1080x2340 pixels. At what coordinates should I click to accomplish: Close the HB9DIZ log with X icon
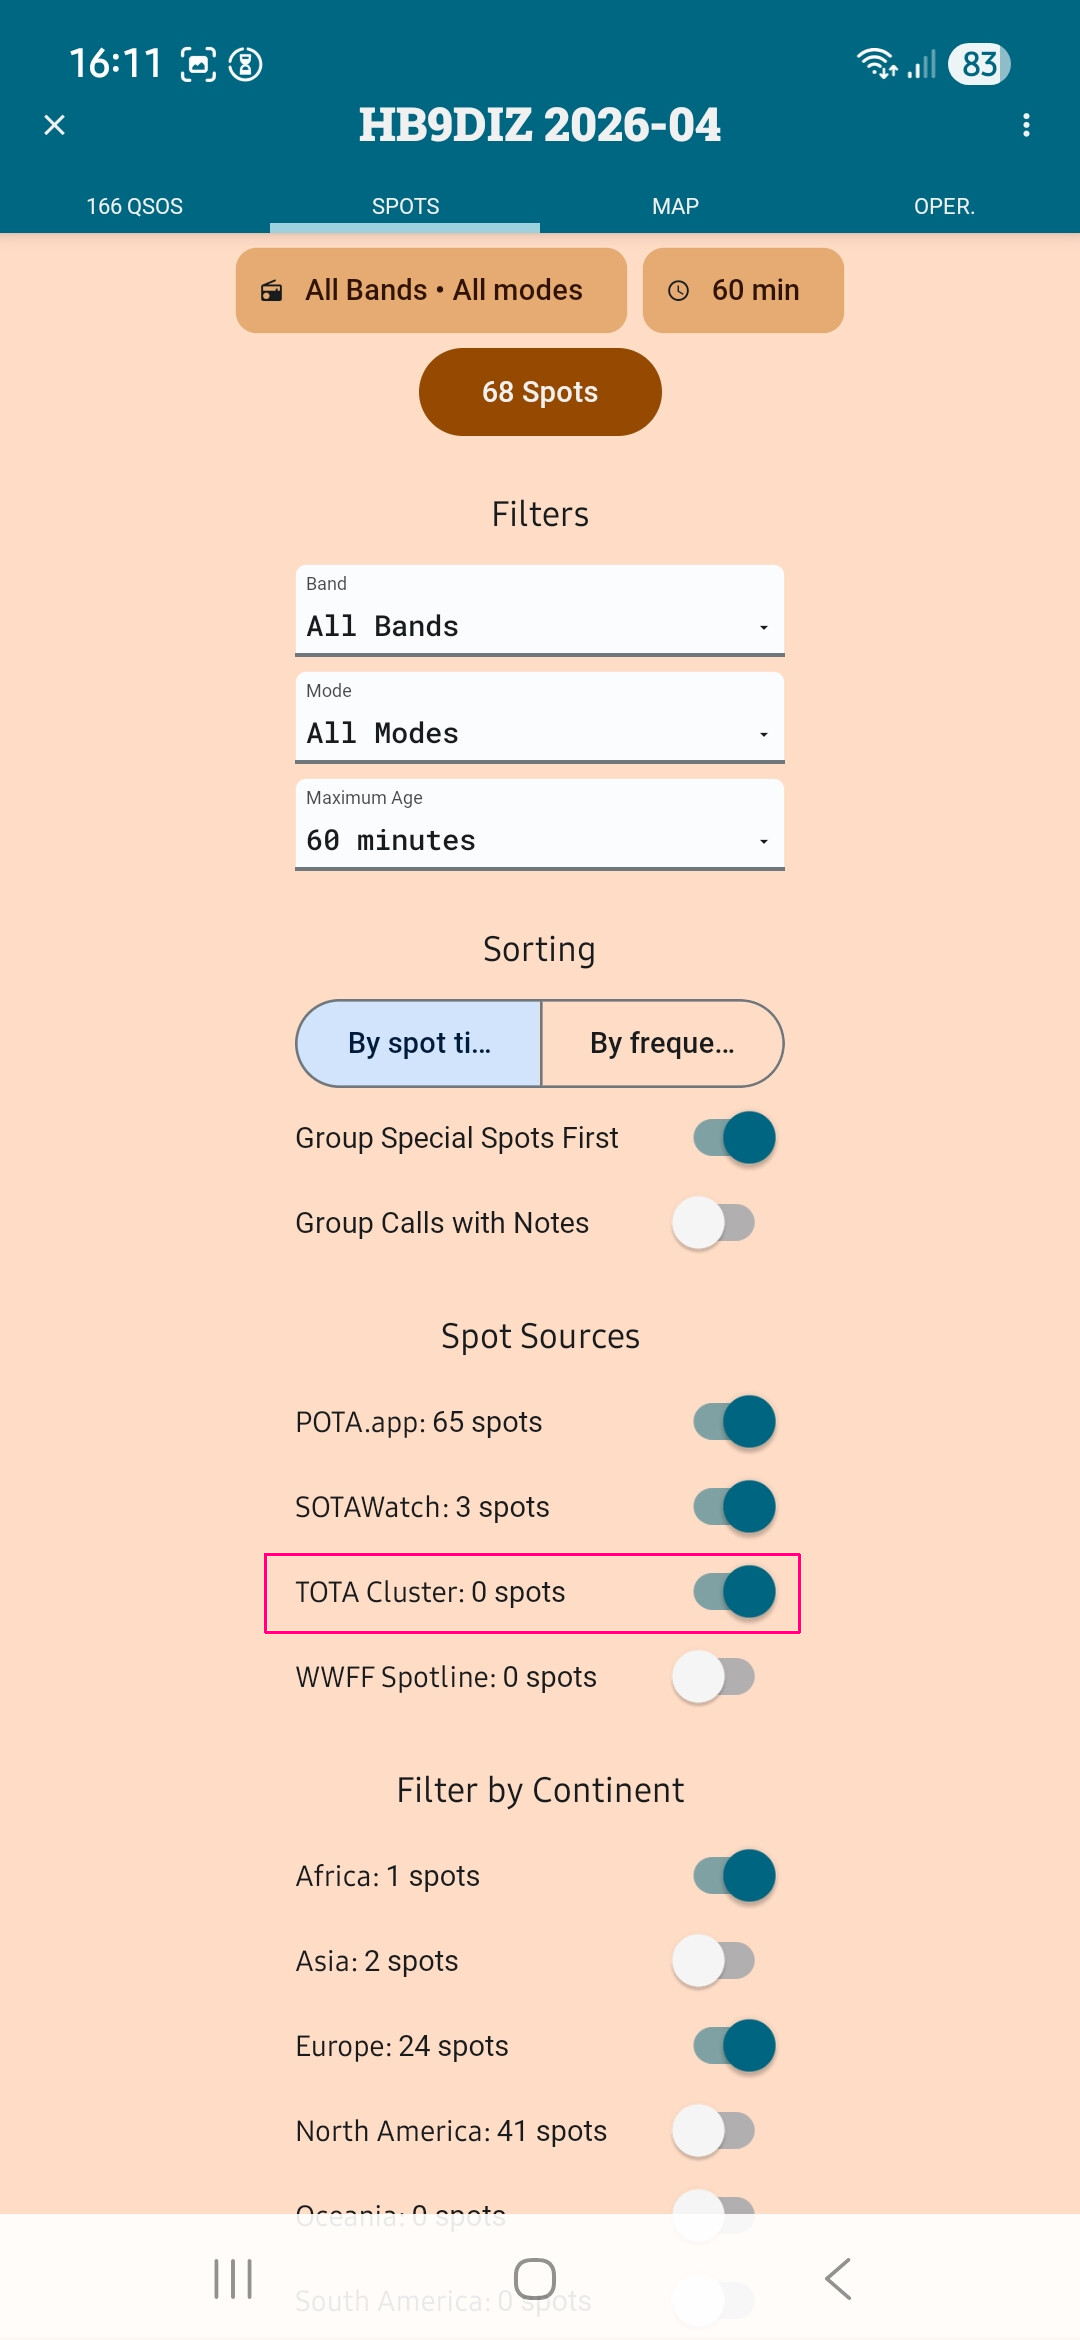tap(55, 125)
